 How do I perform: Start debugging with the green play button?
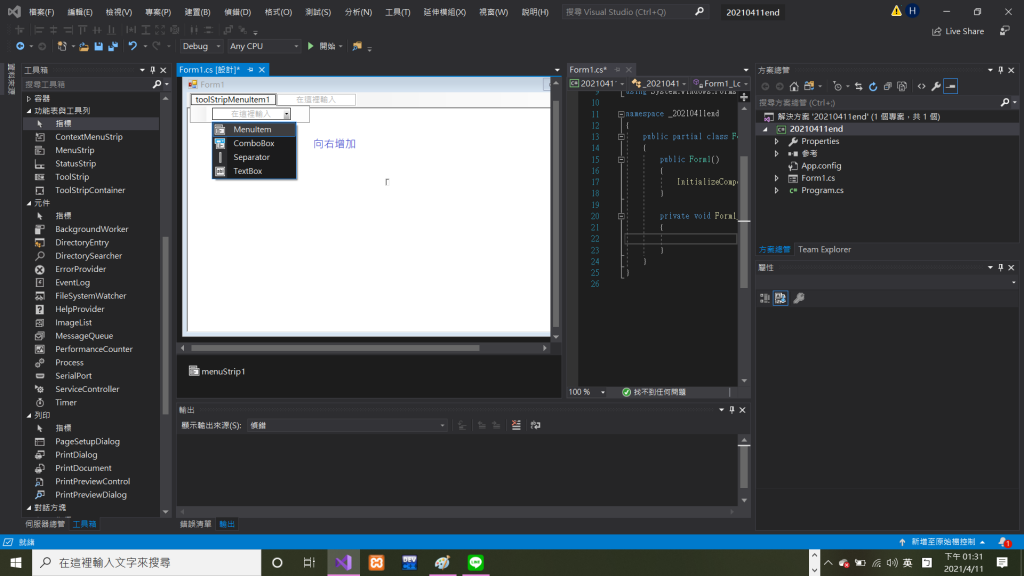[311, 46]
